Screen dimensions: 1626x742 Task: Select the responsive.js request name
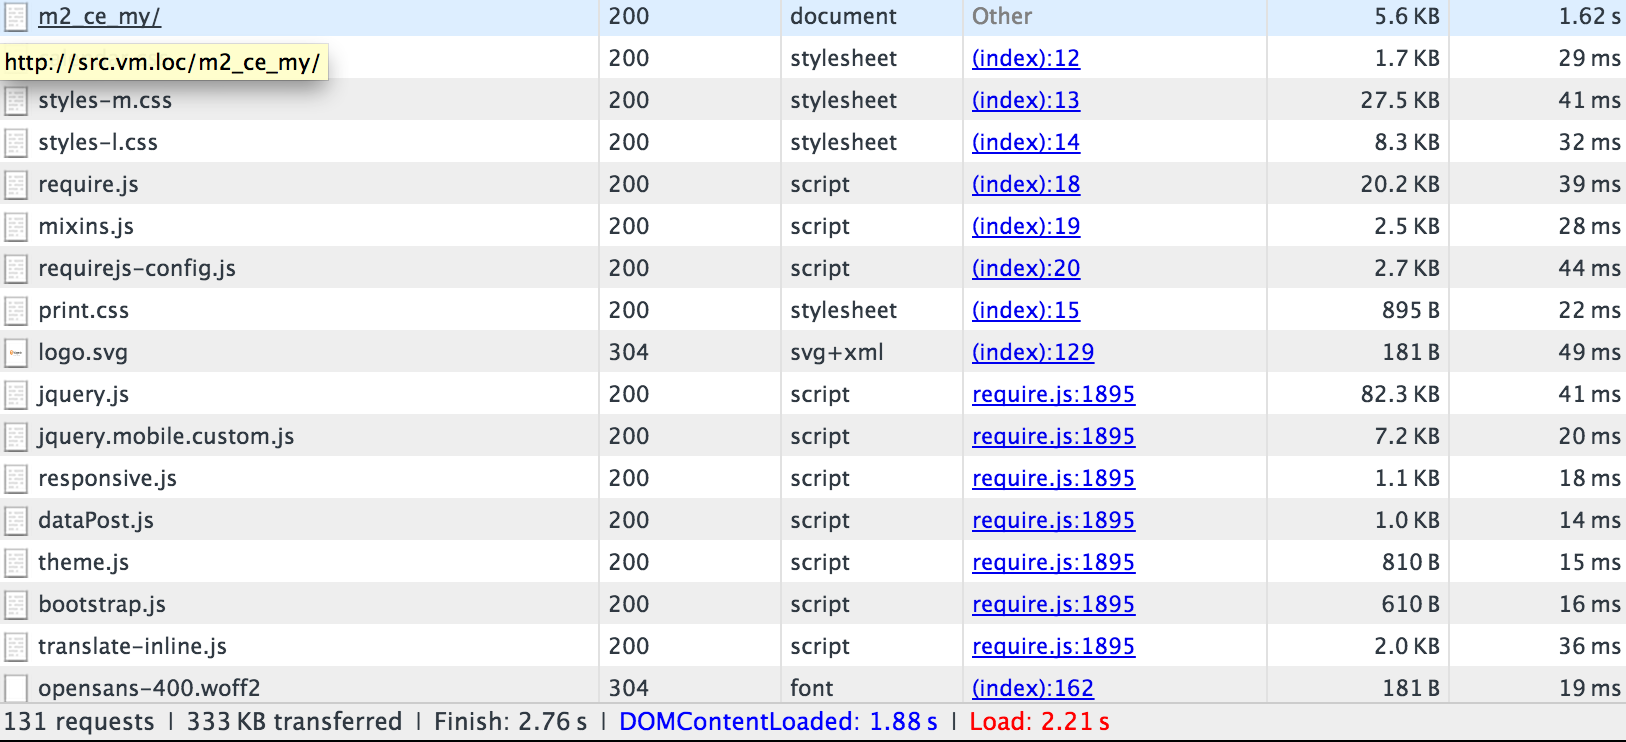[107, 478]
